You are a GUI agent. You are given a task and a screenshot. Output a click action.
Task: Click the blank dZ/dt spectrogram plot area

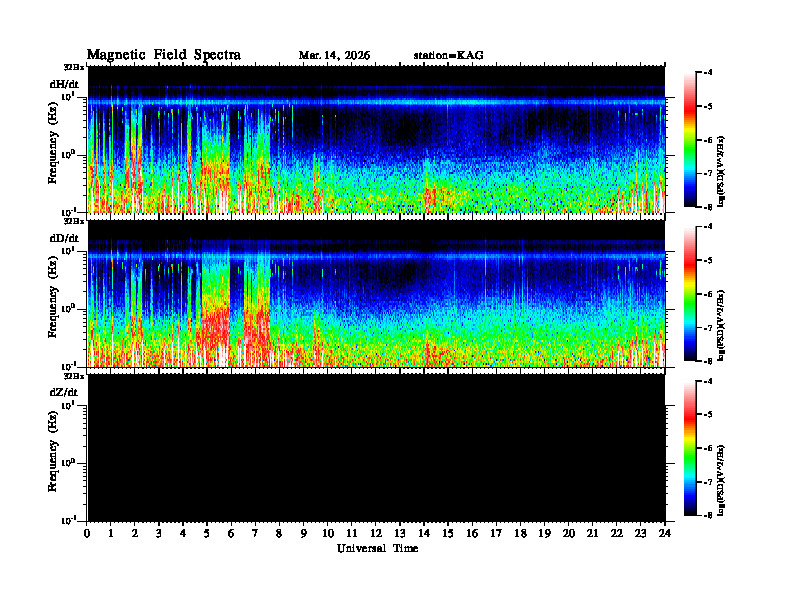(376, 448)
